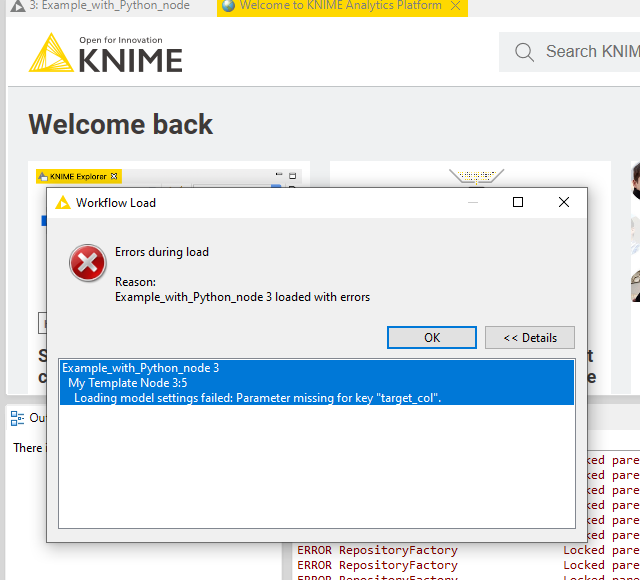Image resolution: width=640 pixels, height=580 pixels.
Task: Click the Outline view icon
Action: point(17,418)
